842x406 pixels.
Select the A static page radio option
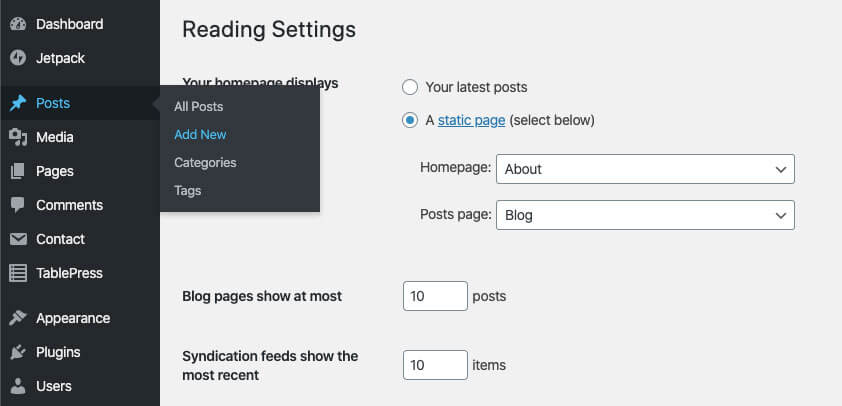tap(410, 120)
